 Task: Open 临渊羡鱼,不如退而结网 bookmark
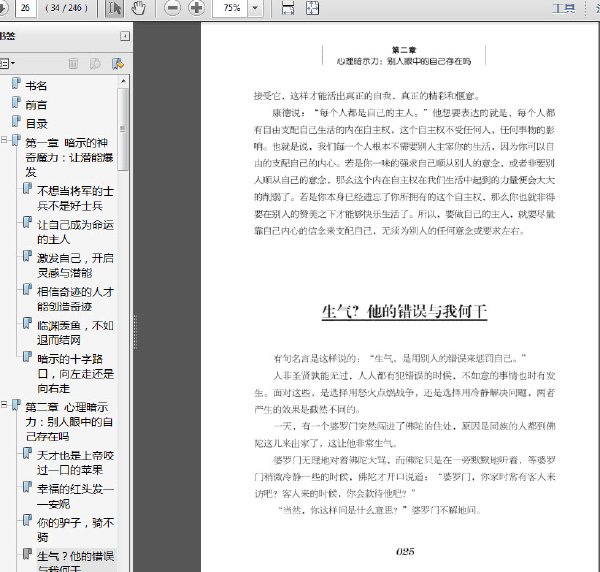[75, 332]
